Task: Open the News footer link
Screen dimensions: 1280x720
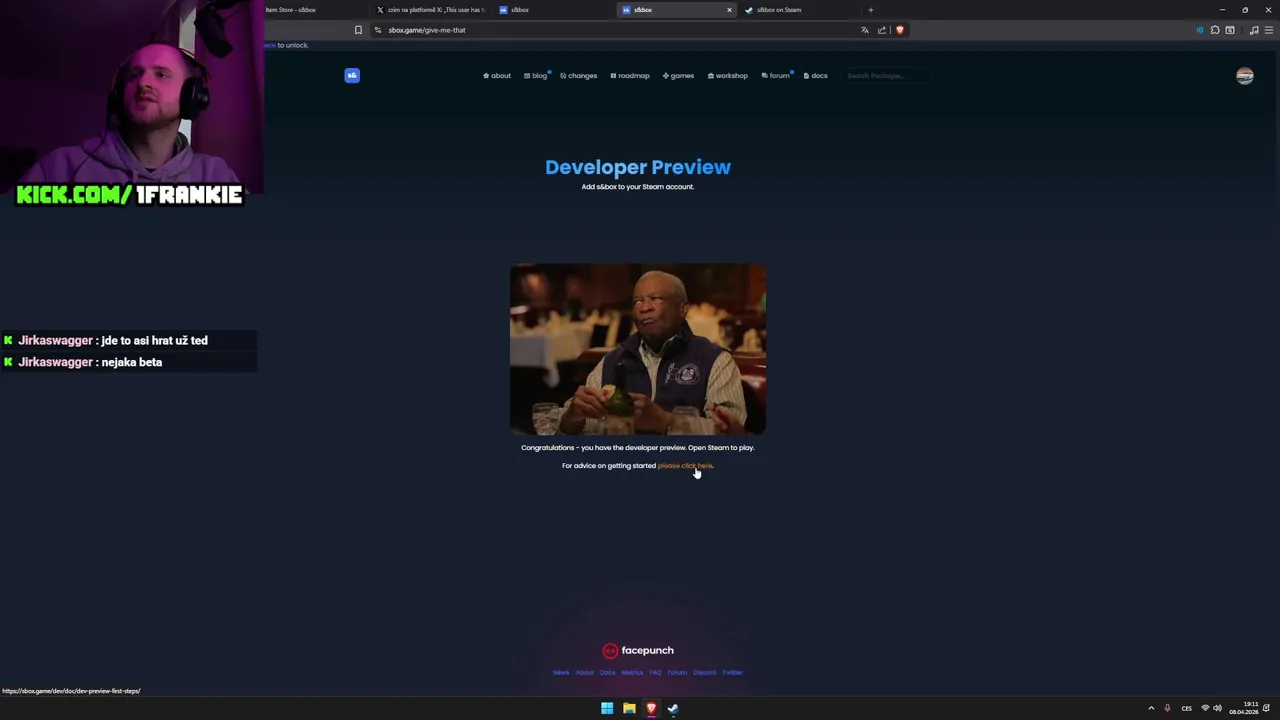Action: coord(561,673)
